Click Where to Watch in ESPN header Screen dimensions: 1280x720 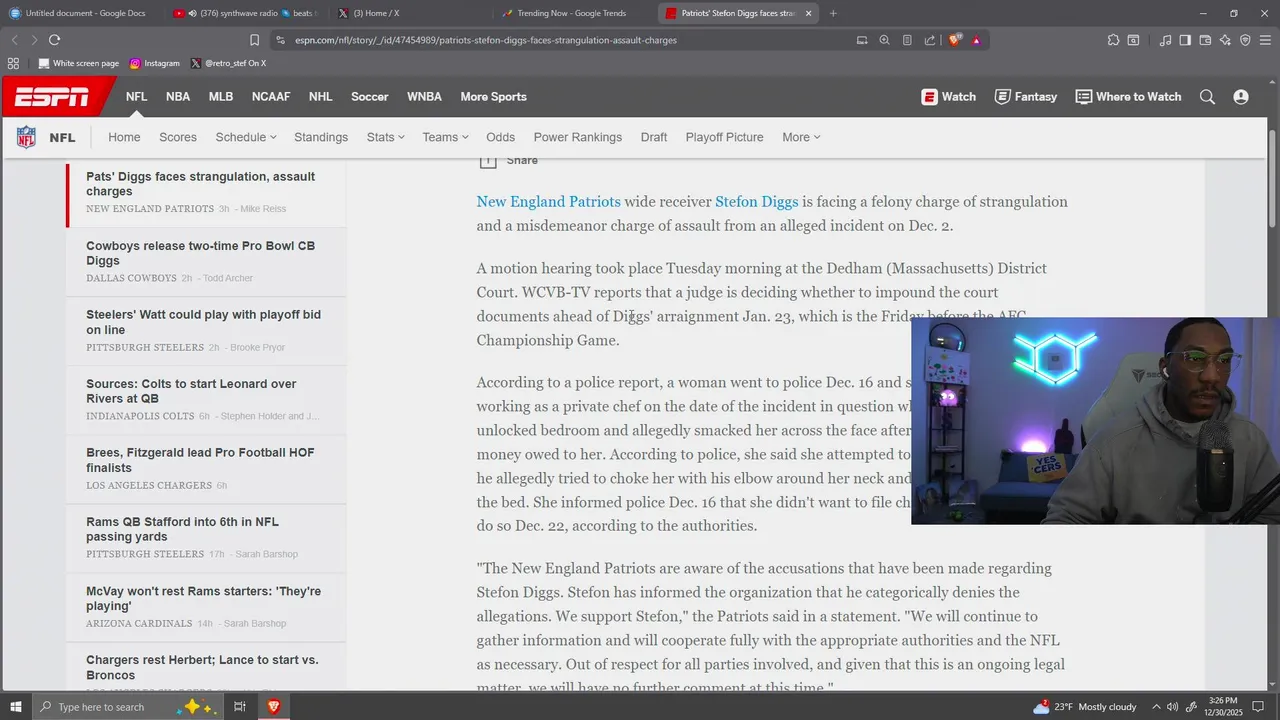pyautogui.click(x=1128, y=97)
